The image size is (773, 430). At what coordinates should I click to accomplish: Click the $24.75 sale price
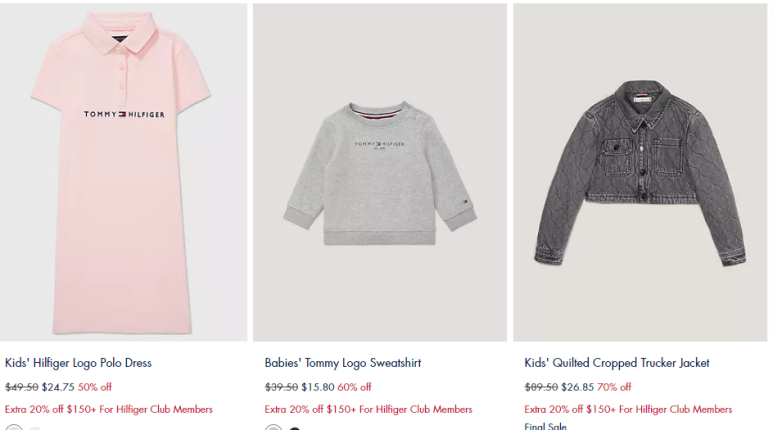(58, 387)
